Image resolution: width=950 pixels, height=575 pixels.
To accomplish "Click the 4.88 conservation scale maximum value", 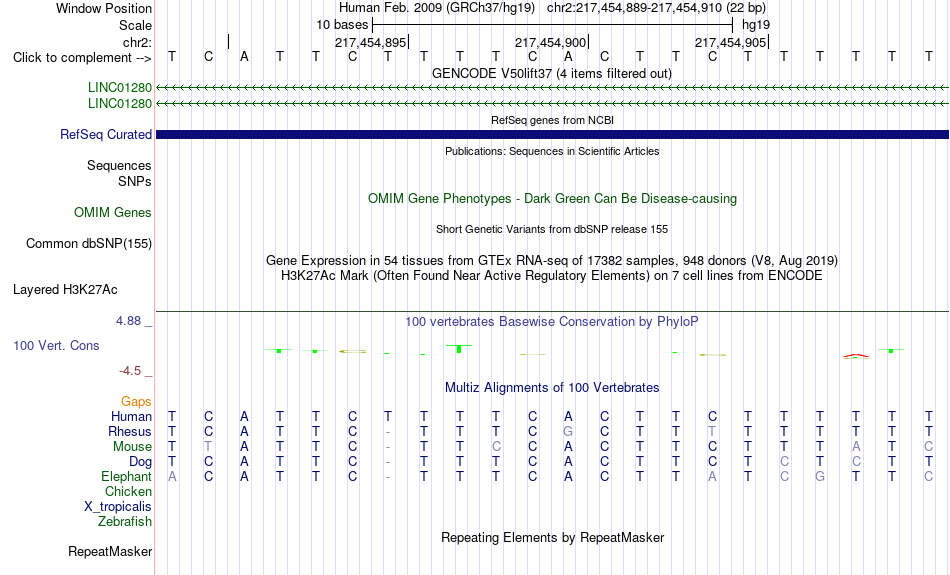I will click(128, 321).
